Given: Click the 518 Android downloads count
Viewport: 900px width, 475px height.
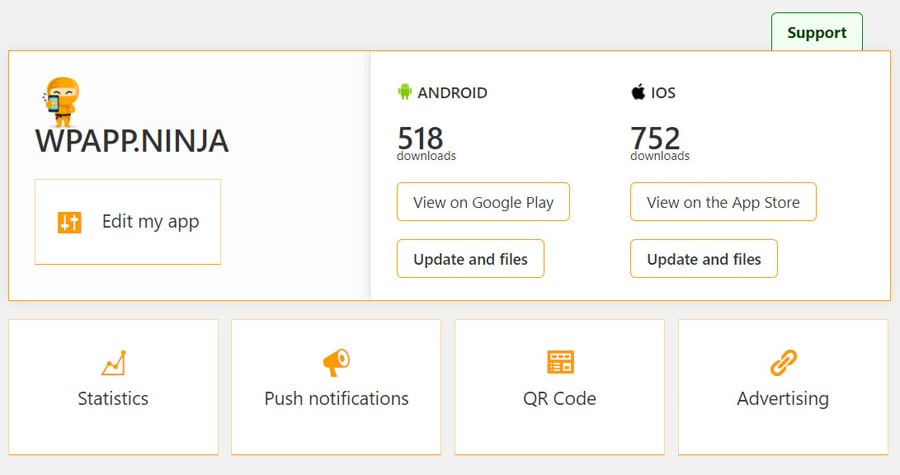Looking at the screenshot, I should [420, 137].
